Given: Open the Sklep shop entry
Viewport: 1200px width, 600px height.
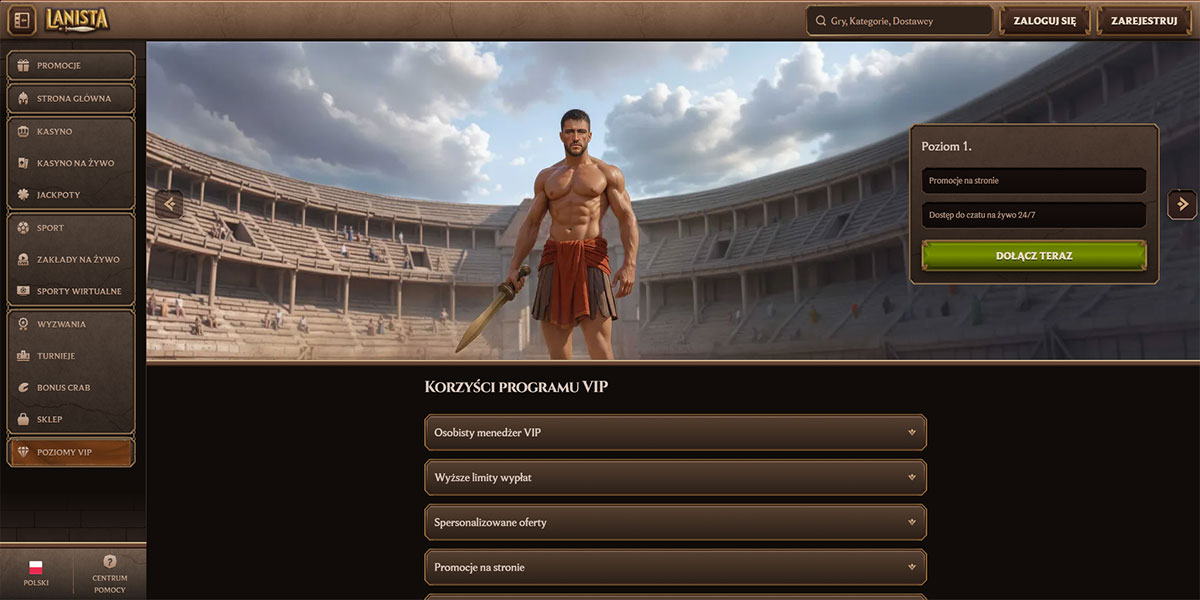Looking at the screenshot, I should (x=71, y=419).
